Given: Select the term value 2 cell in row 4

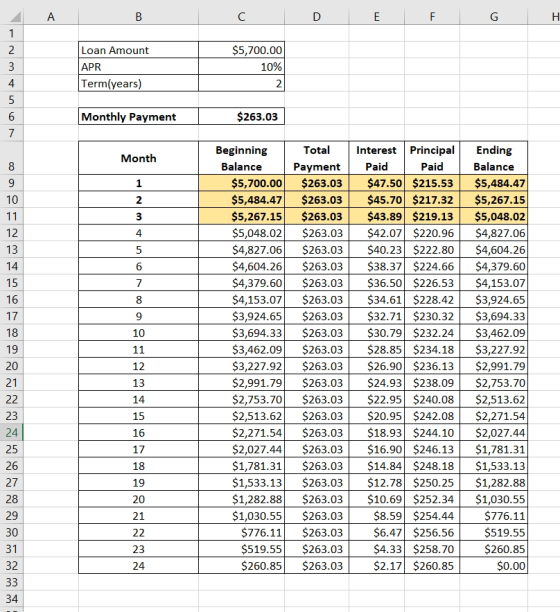Looking at the screenshot, I should coord(241,84).
